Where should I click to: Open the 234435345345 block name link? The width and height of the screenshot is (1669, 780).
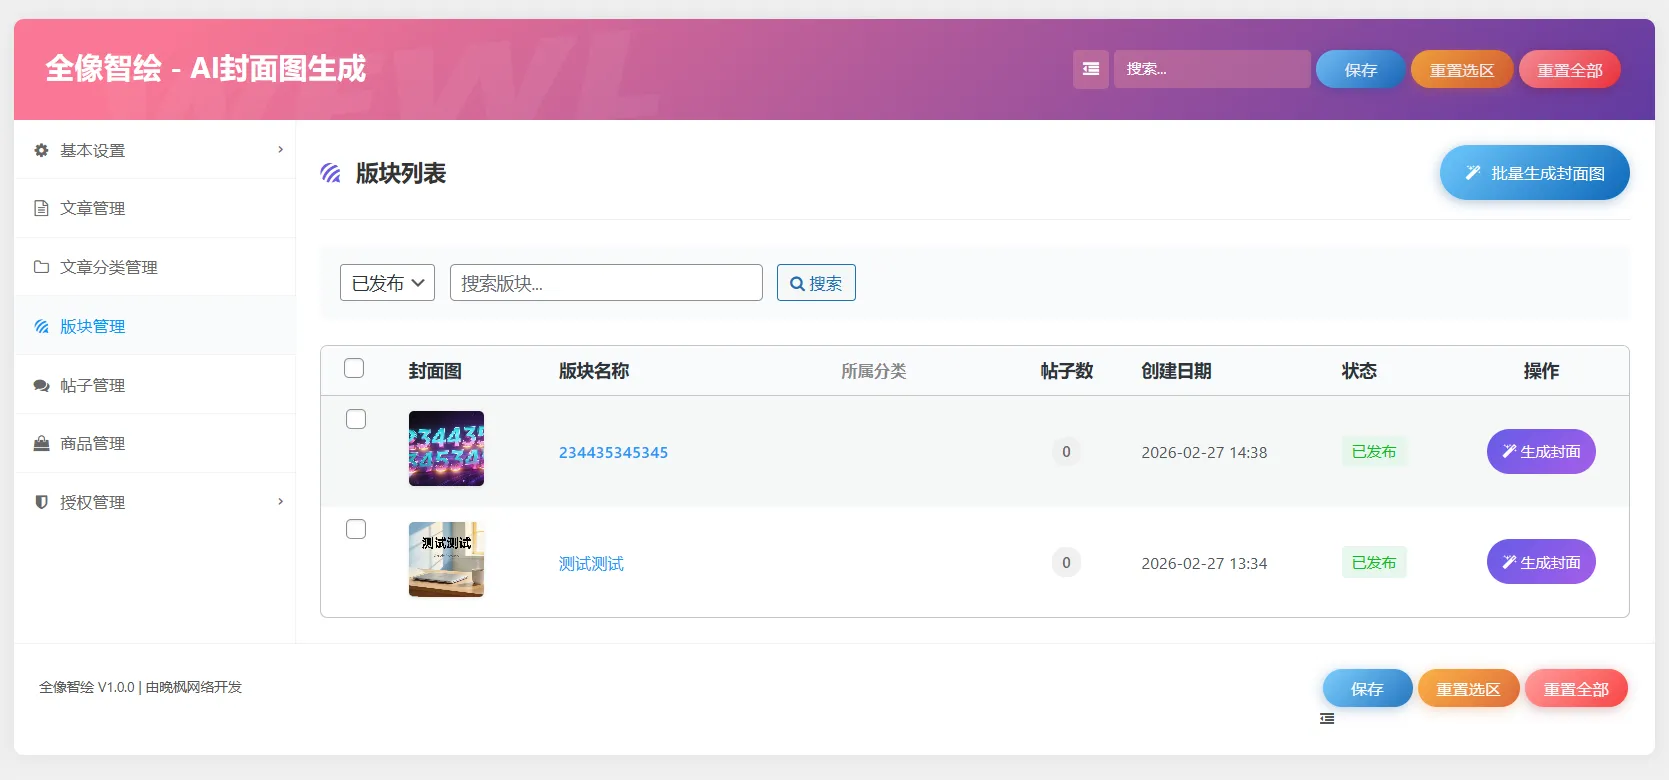click(x=613, y=452)
